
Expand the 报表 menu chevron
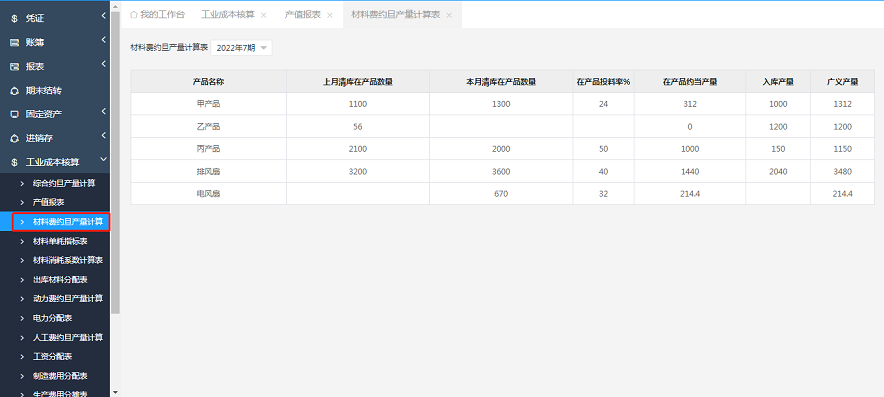coord(103,64)
